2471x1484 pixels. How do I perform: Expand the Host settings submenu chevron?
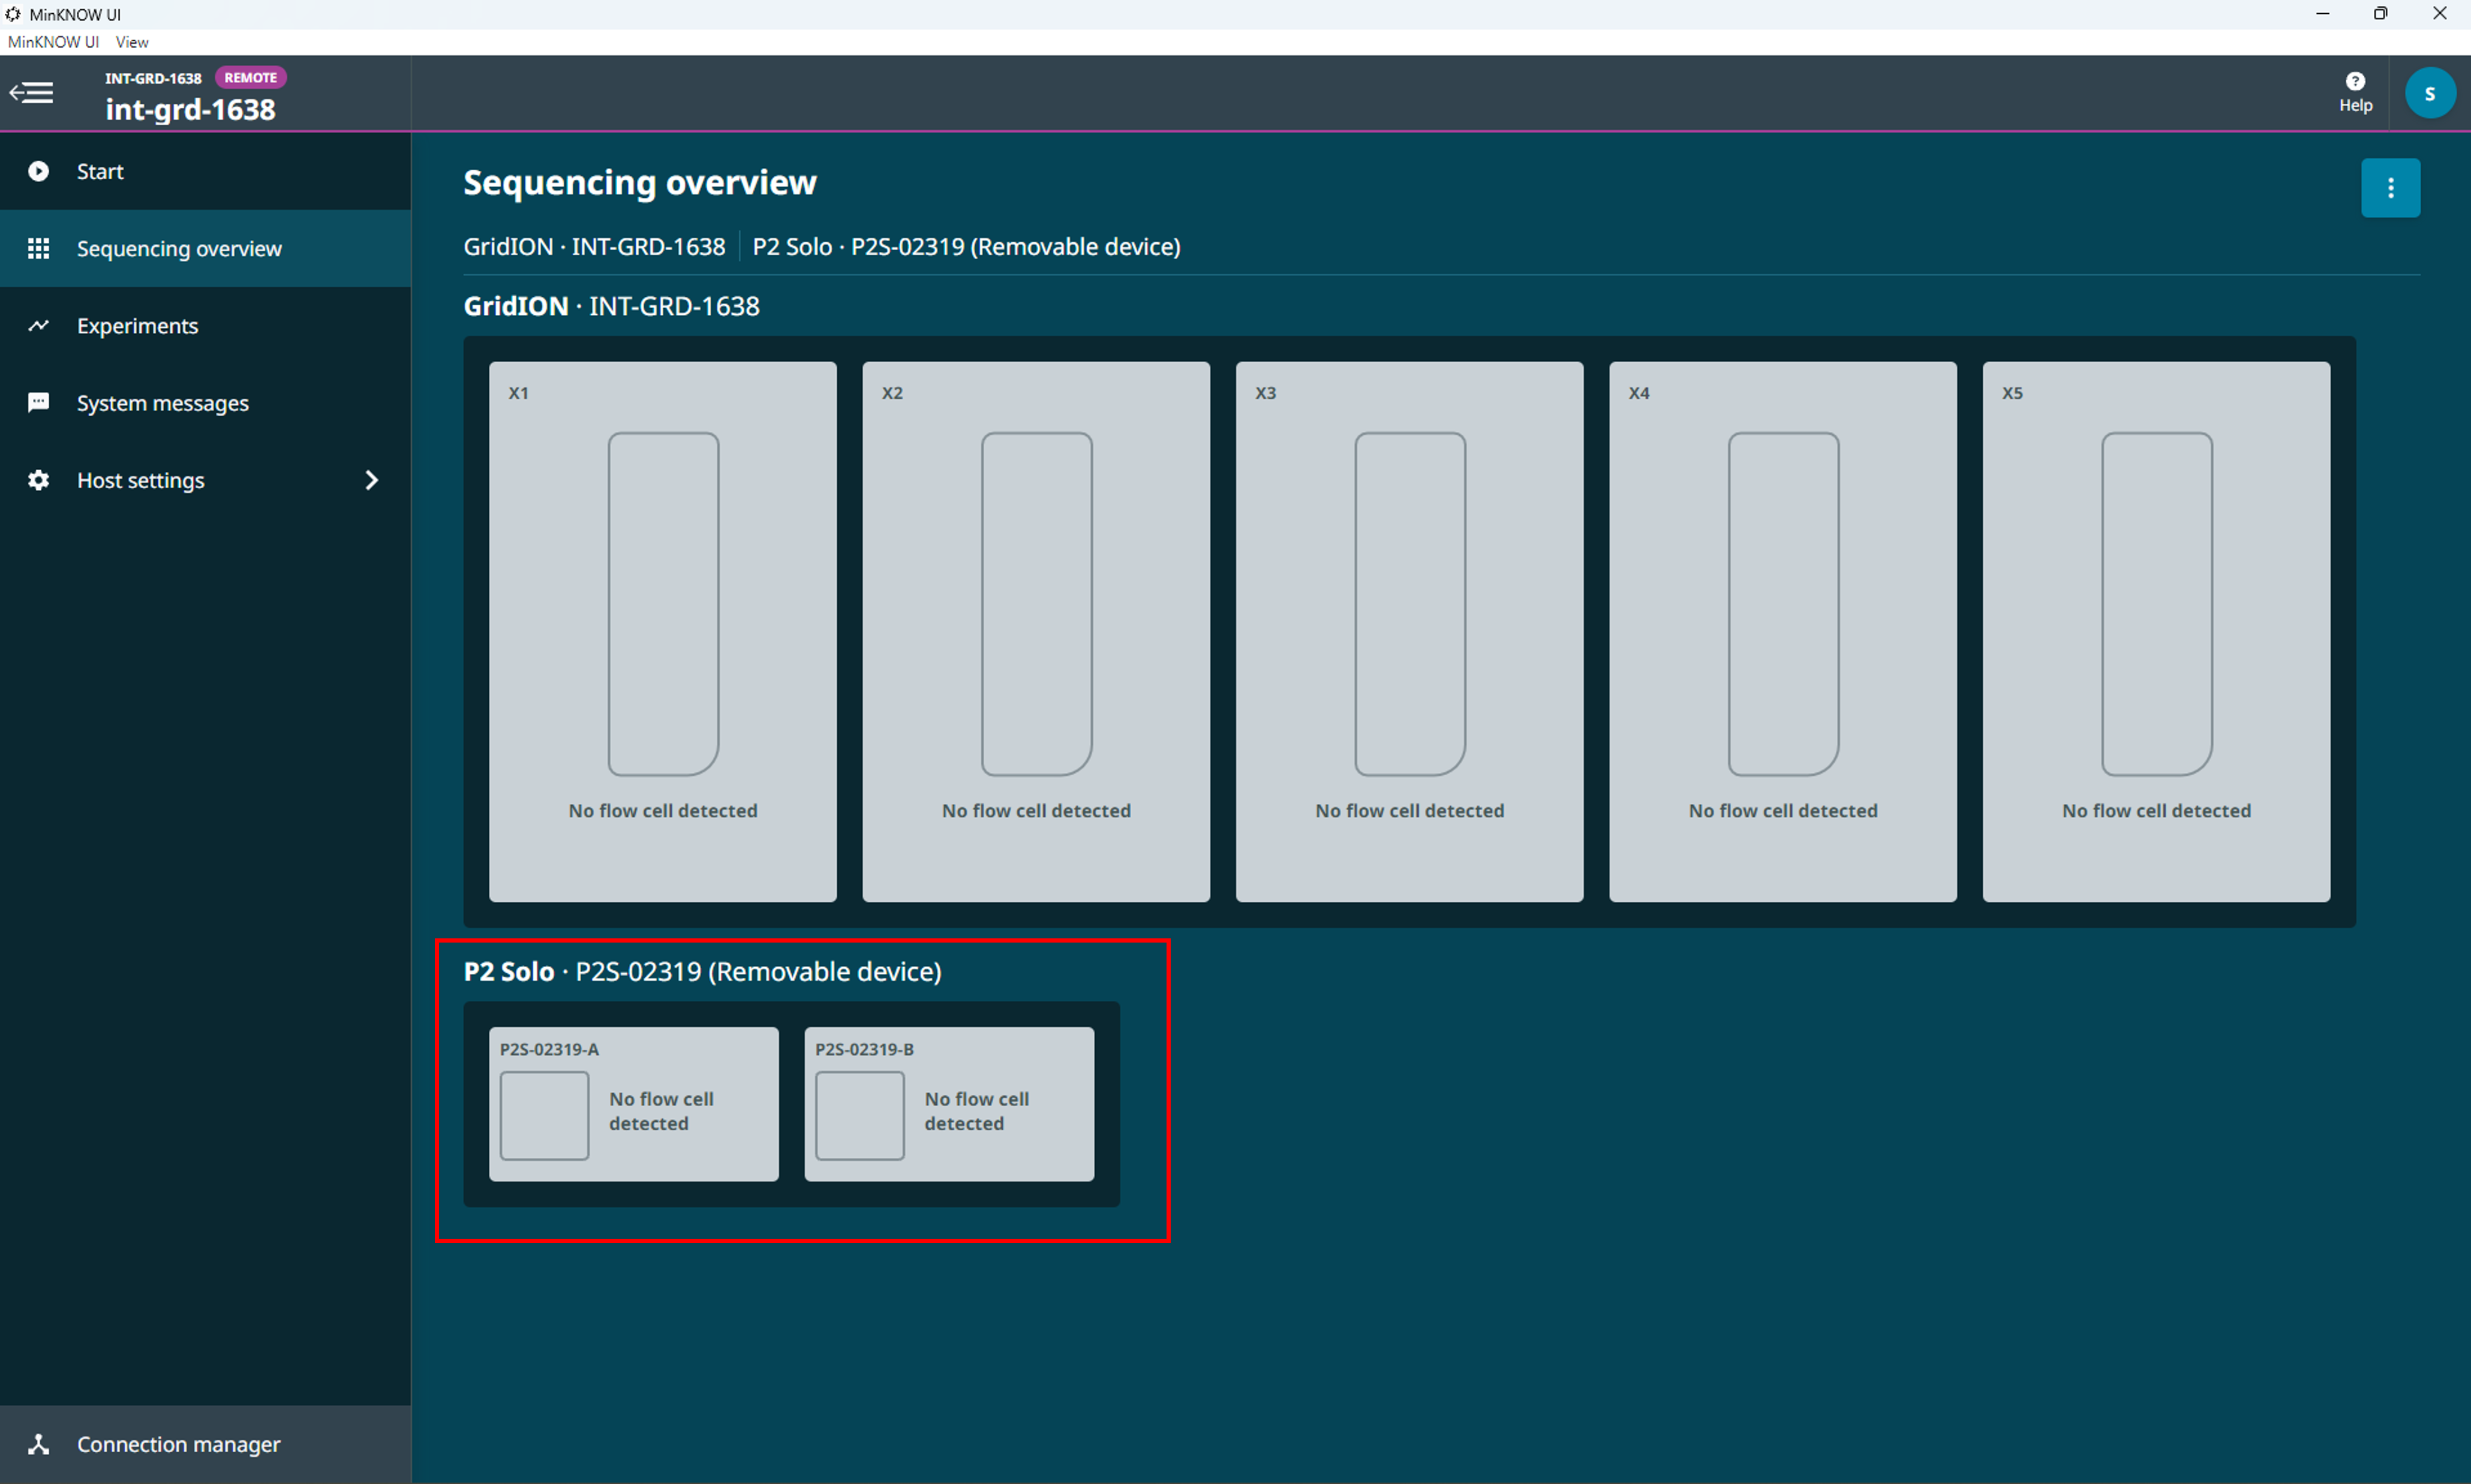point(371,480)
